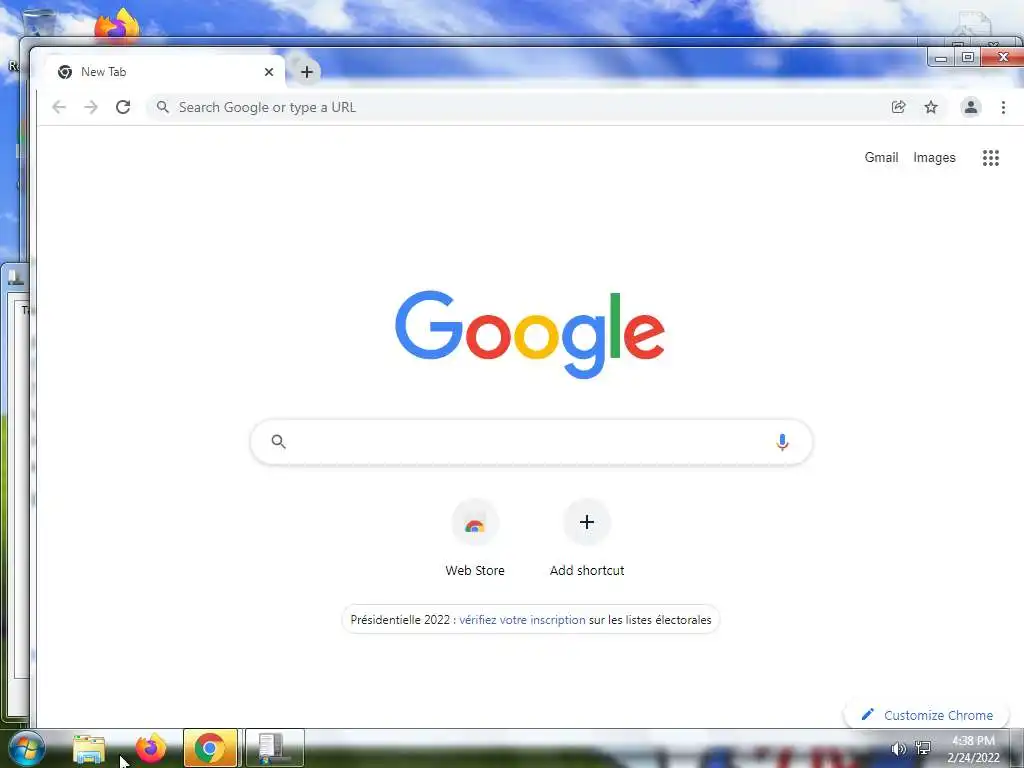Viewport: 1024px width, 768px height.
Task: Click the share this page icon
Action: pyautogui.click(x=899, y=107)
